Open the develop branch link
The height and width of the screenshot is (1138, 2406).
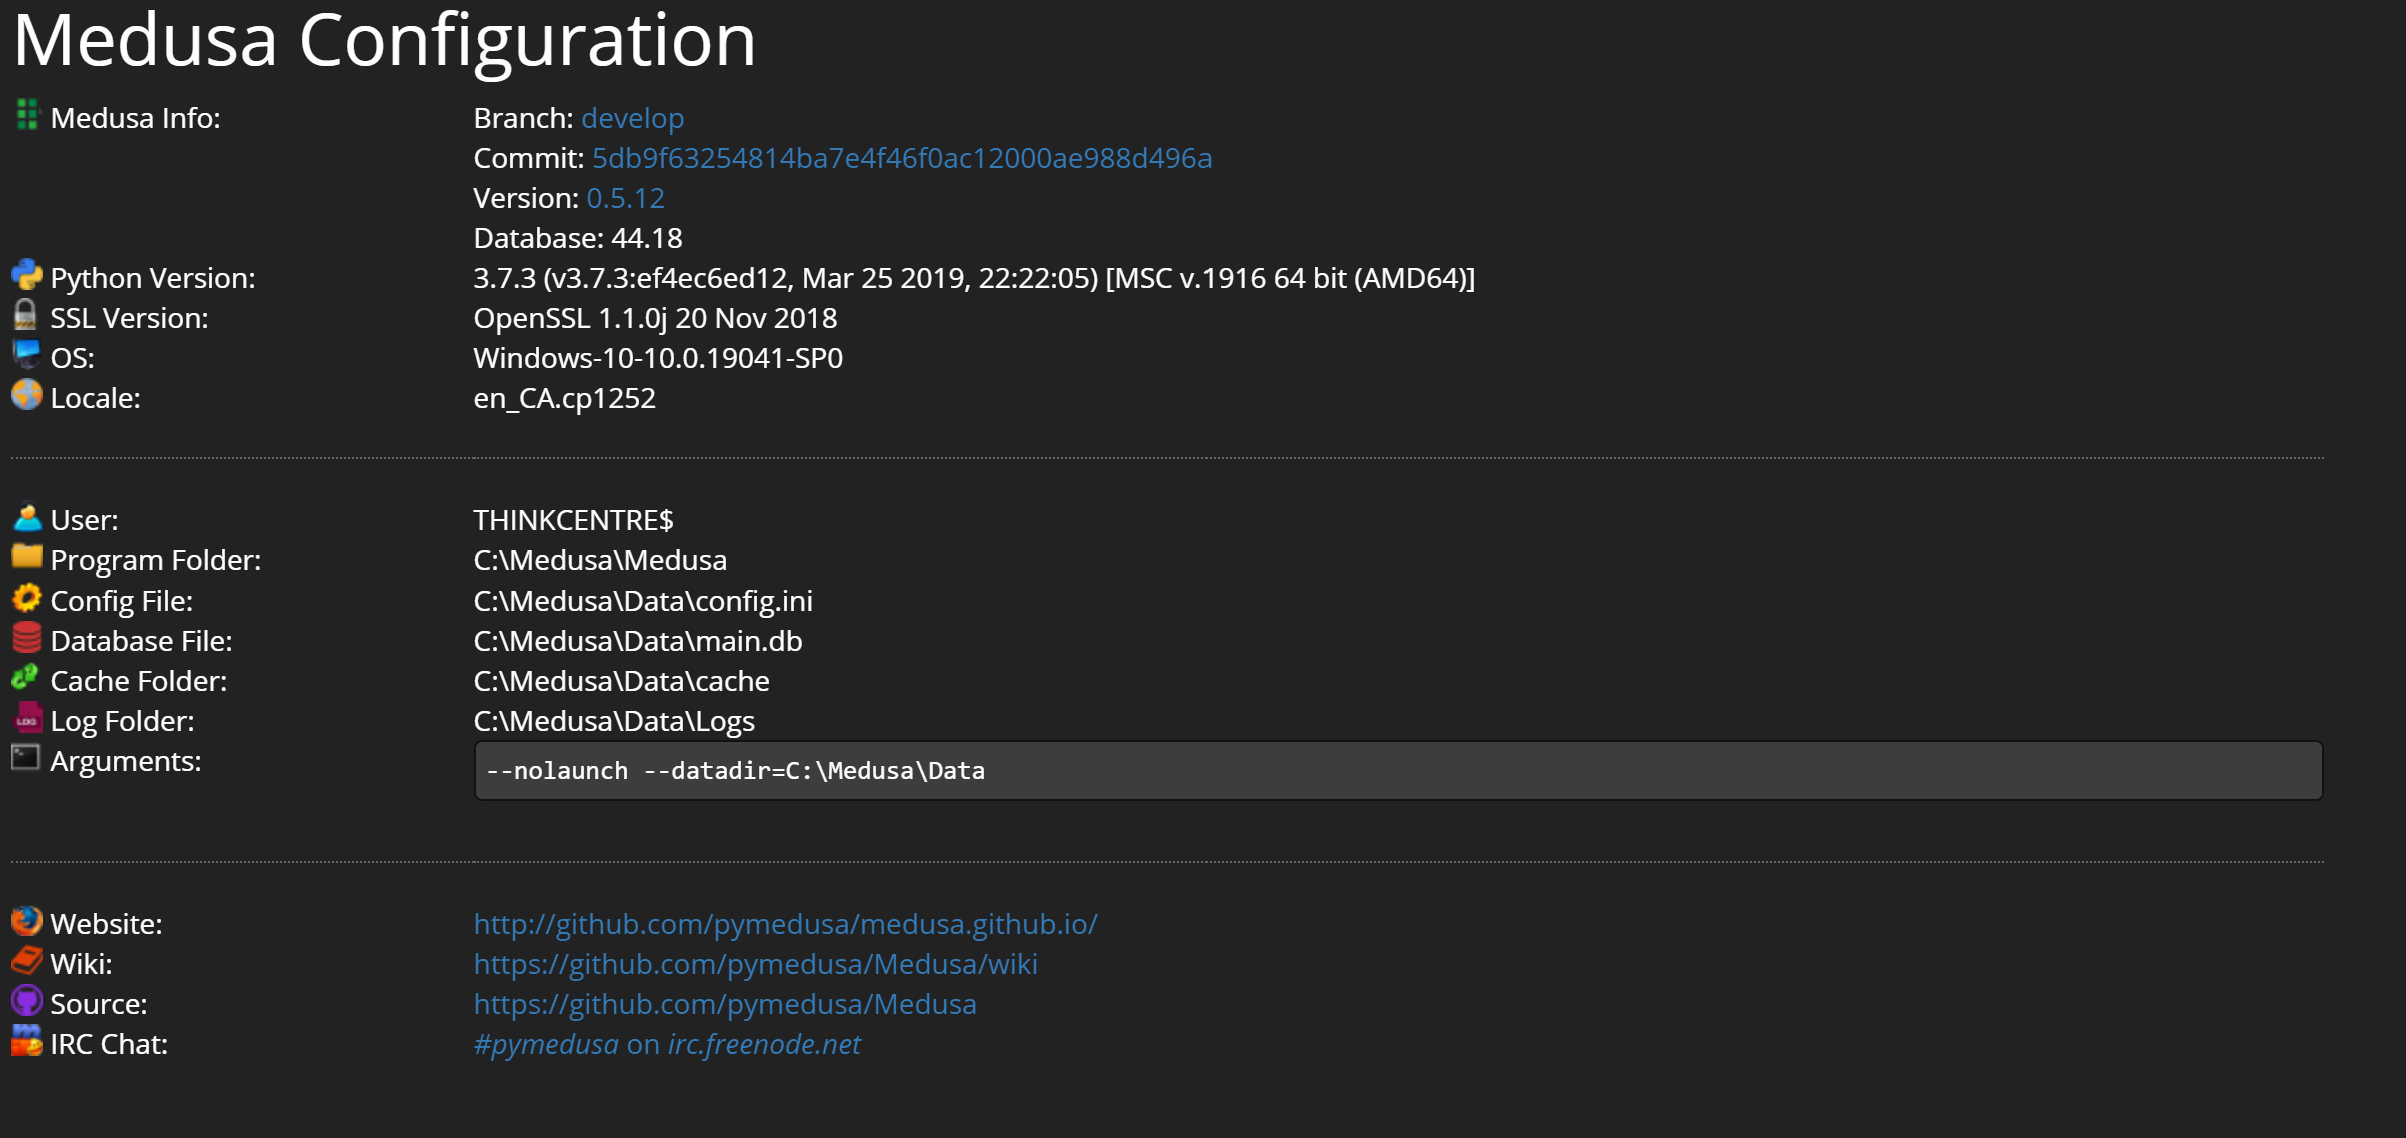click(x=632, y=118)
